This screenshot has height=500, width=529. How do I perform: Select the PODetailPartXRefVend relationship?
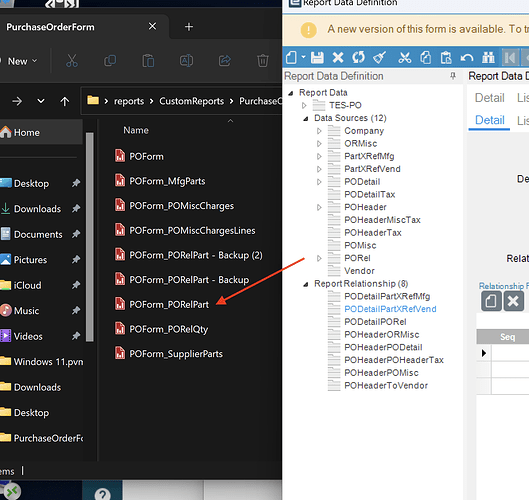tap(390, 309)
